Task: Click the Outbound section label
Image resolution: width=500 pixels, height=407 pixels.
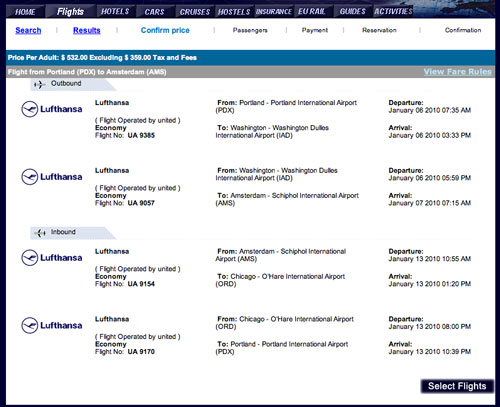Action: click(66, 83)
